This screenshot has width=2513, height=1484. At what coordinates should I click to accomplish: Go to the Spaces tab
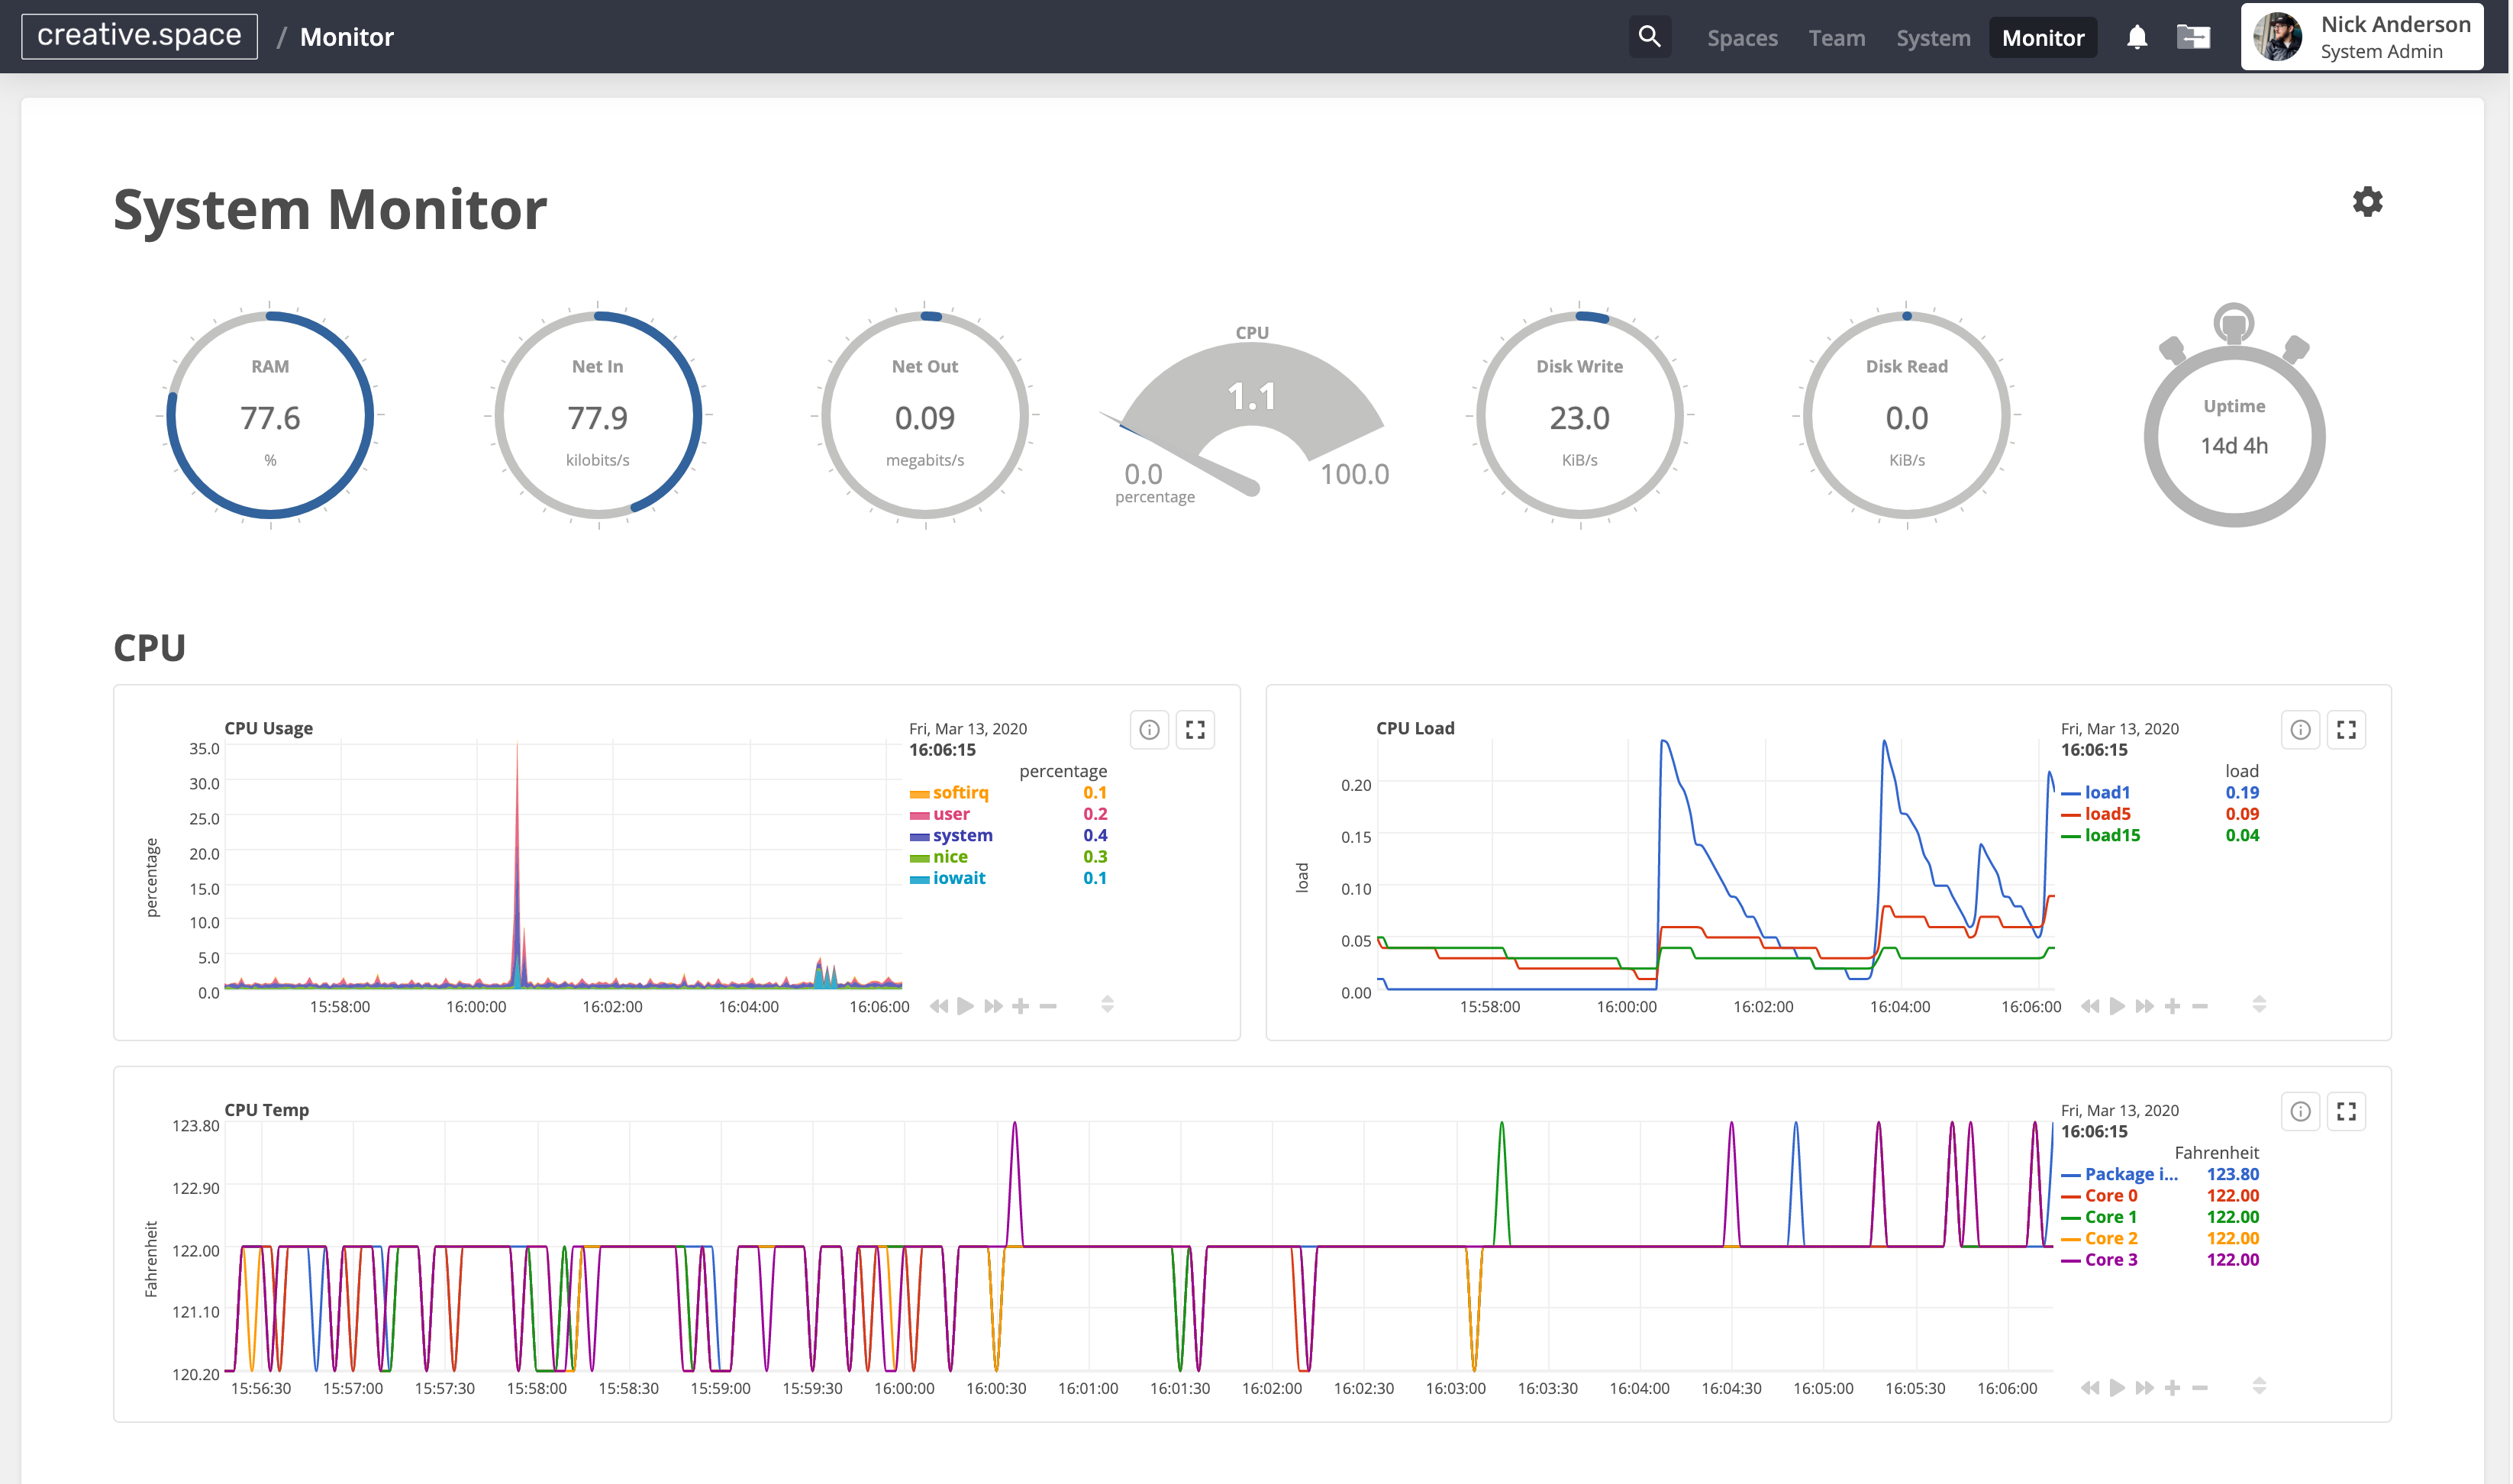click(1742, 38)
